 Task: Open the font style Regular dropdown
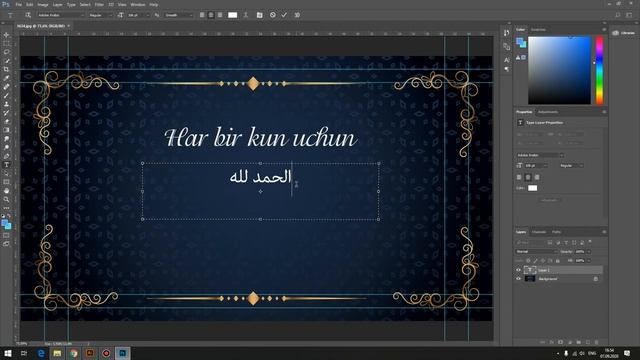click(100, 15)
